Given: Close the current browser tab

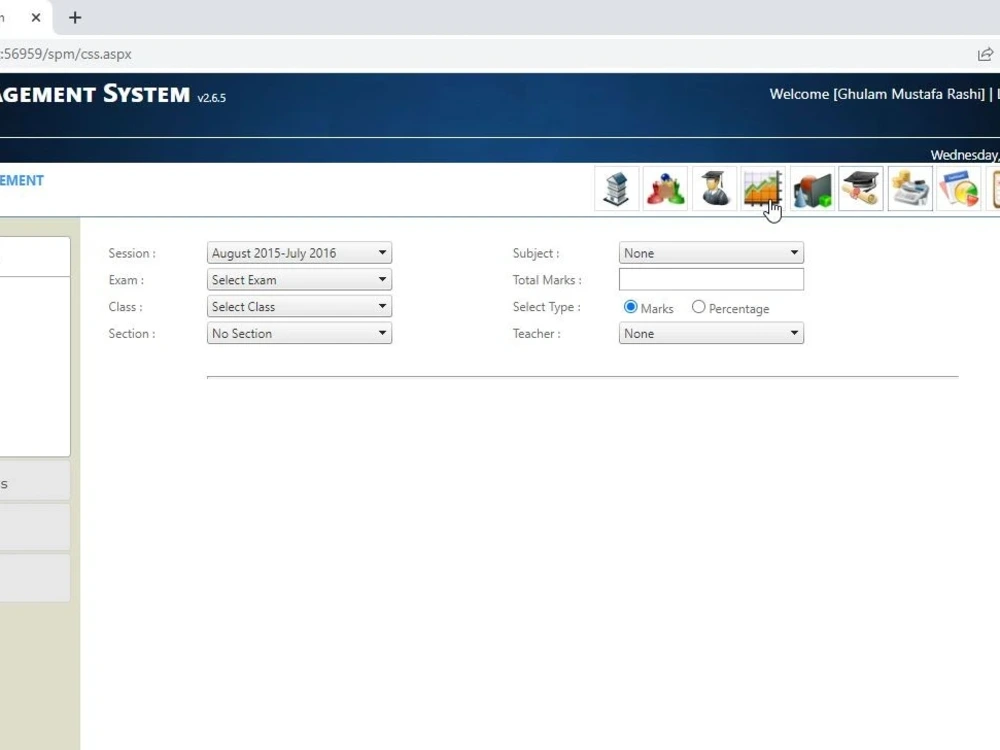Looking at the screenshot, I should pyautogui.click(x=36, y=18).
